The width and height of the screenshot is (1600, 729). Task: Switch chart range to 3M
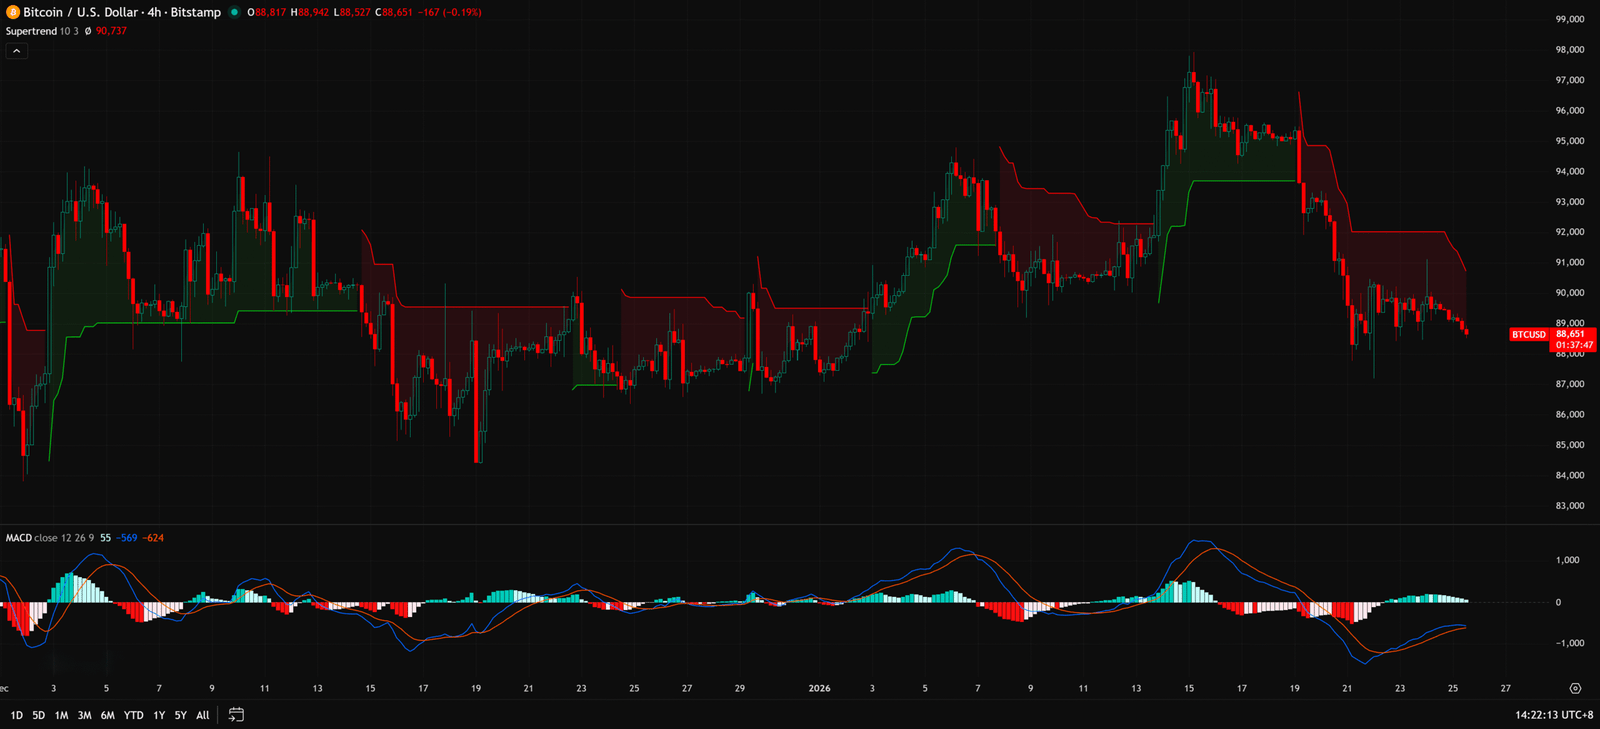tap(84, 715)
